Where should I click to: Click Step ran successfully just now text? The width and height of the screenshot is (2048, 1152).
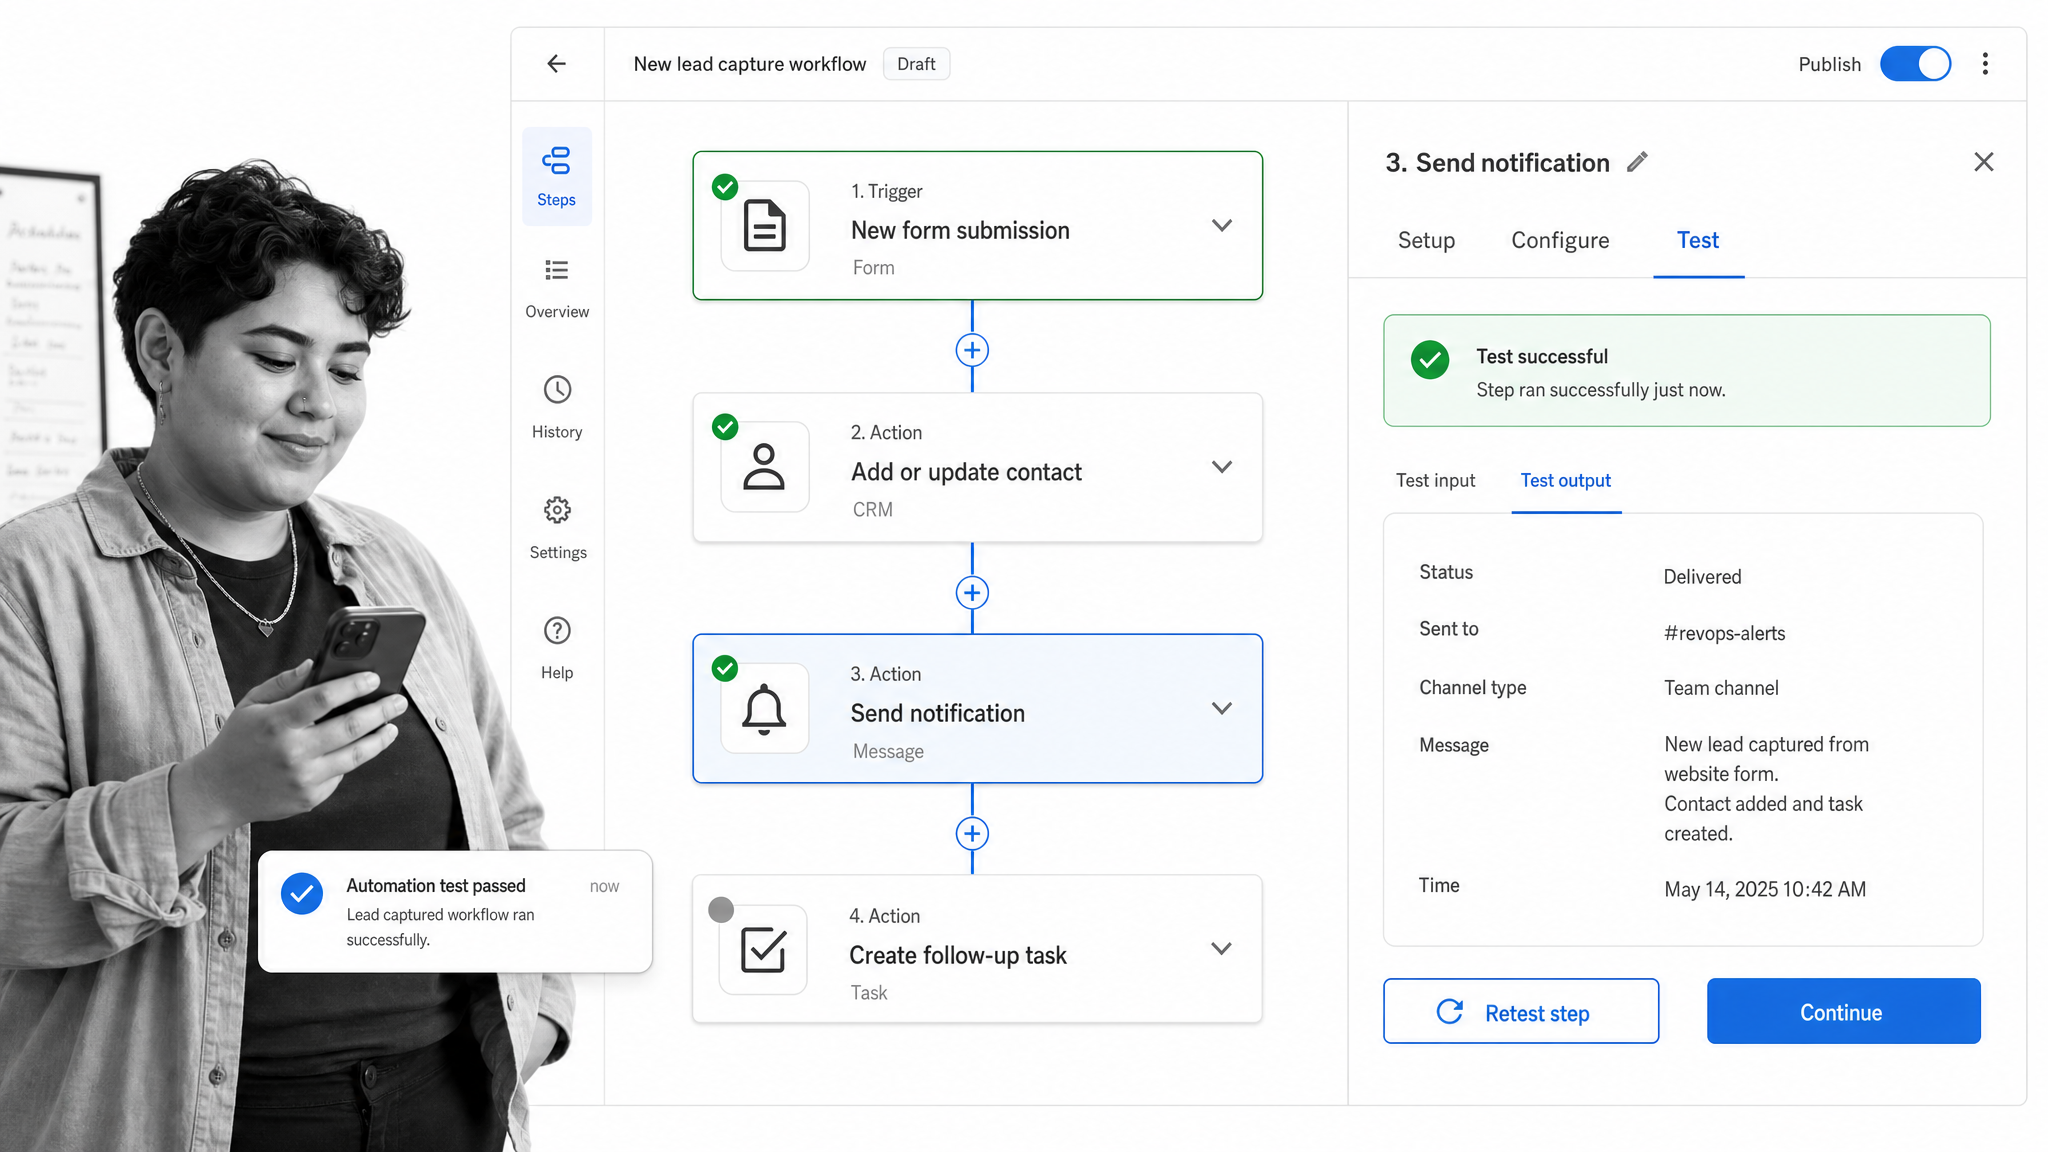[x=1600, y=390]
